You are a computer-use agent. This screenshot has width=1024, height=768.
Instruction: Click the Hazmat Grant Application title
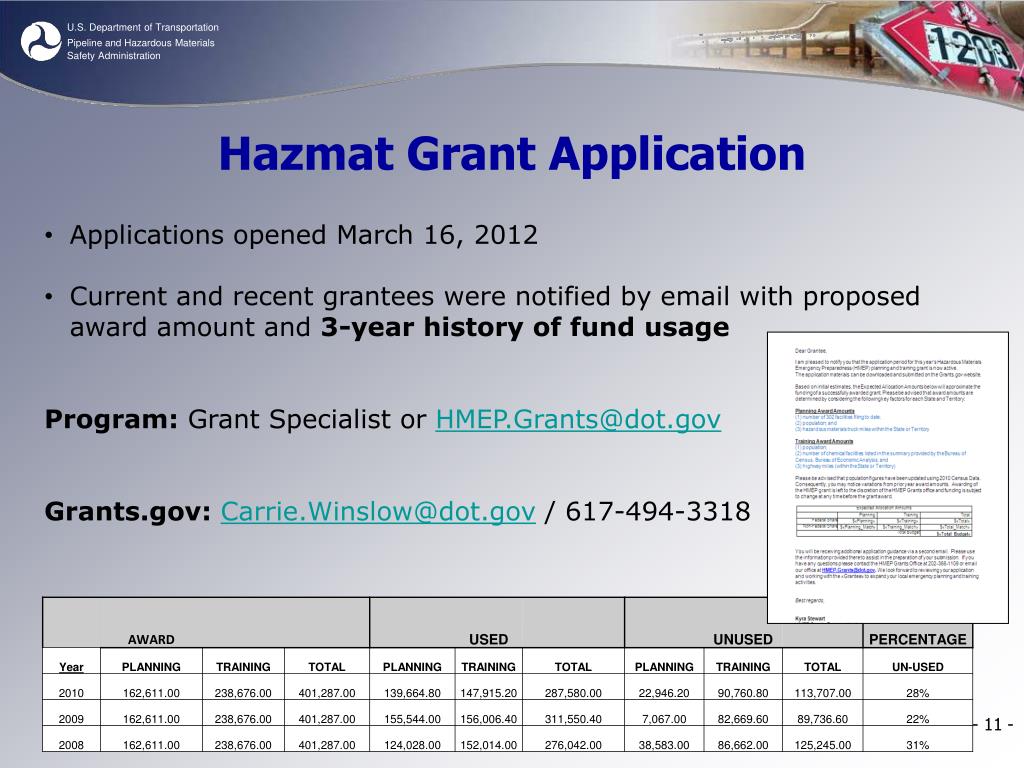(511, 154)
